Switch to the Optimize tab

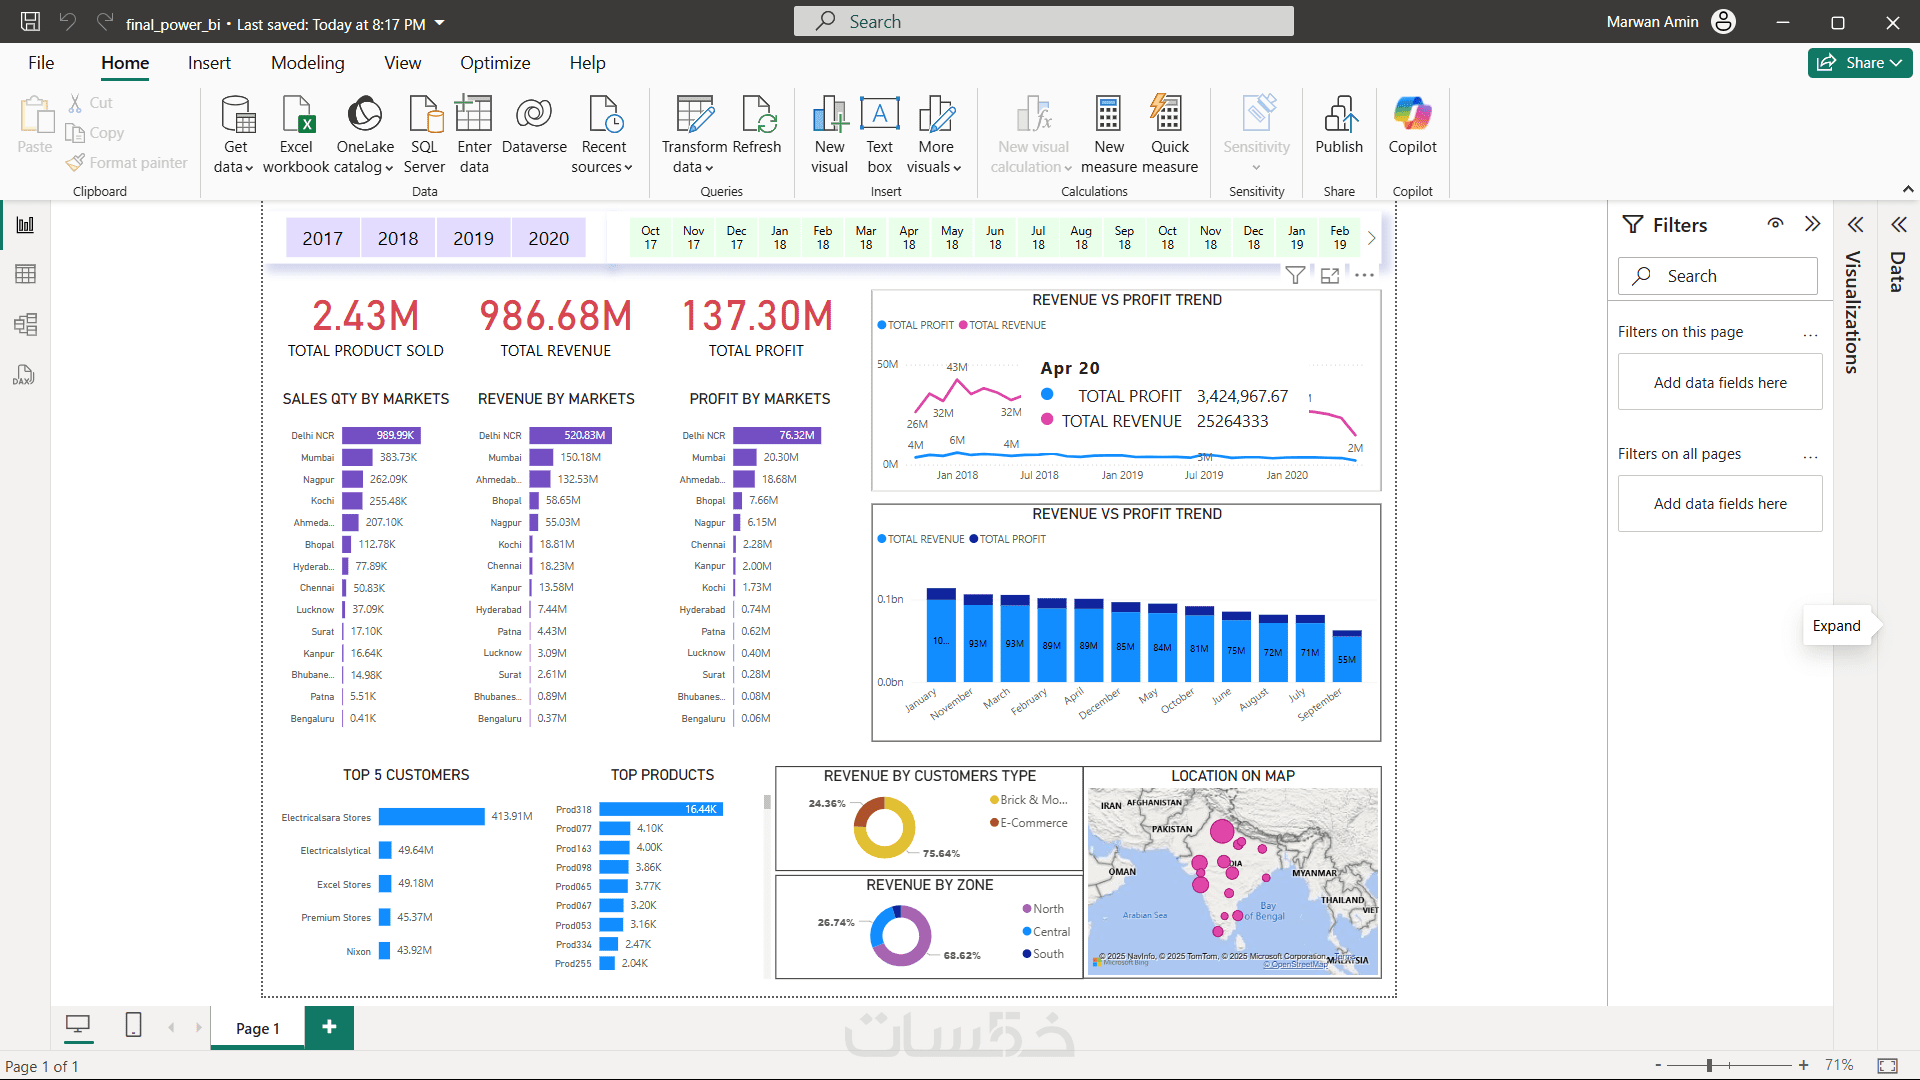click(x=495, y=63)
